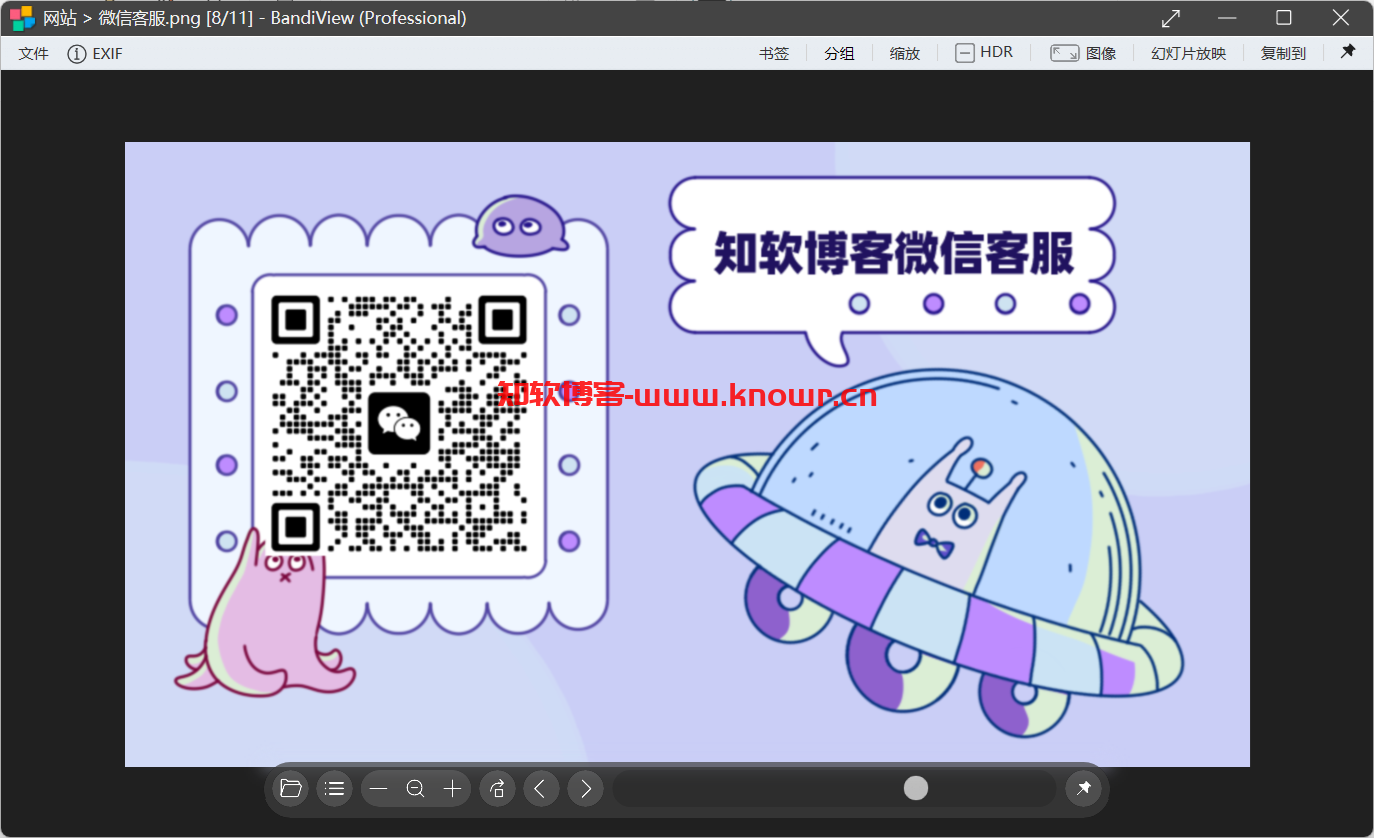Show the file list panel icon
The width and height of the screenshot is (1374, 838).
pyautogui.click(x=335, y=789)
